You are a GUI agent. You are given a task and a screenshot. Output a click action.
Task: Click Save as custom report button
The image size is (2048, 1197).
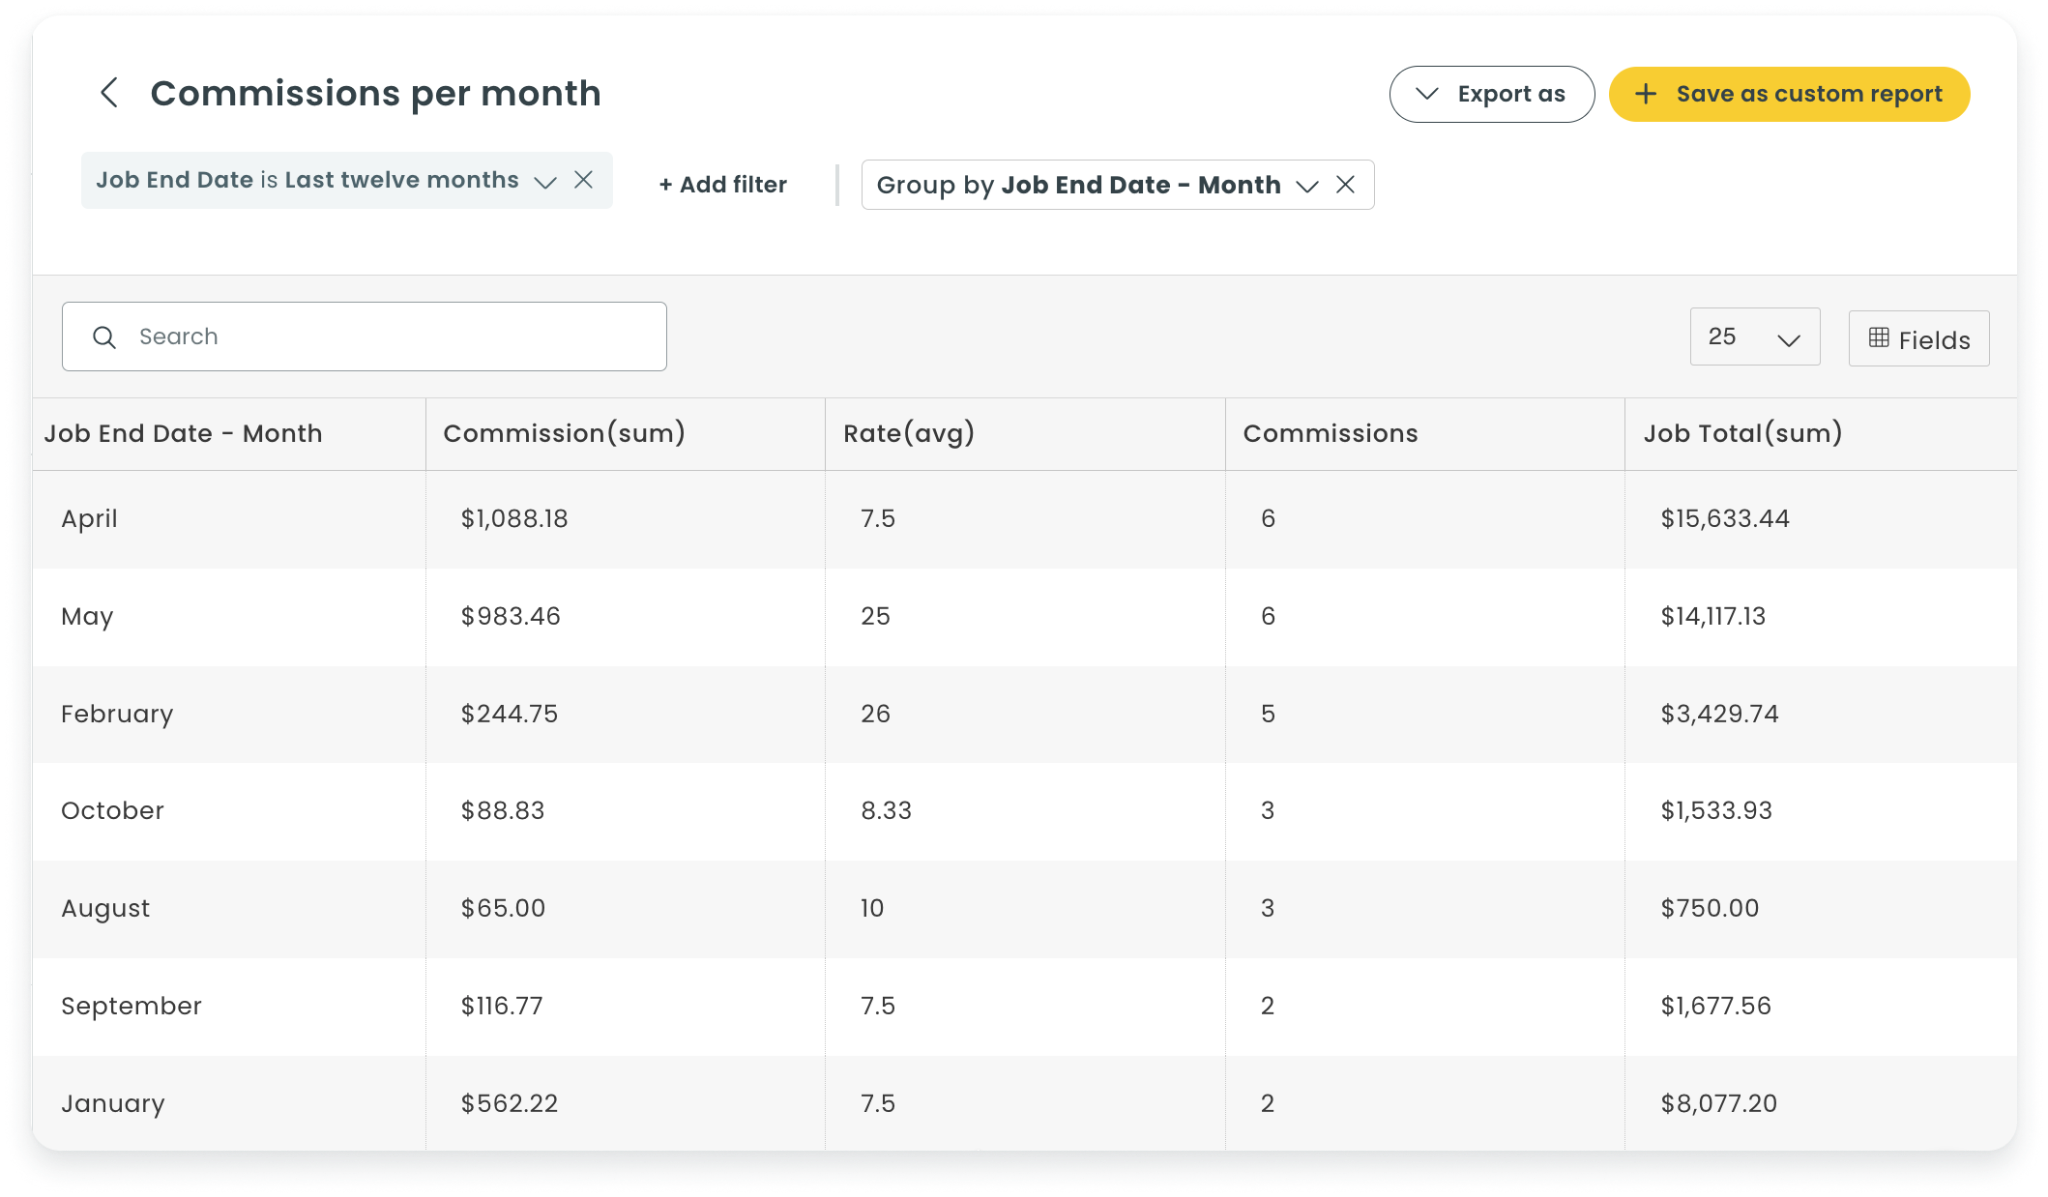pyautogui.click(x=1789, y=94)
